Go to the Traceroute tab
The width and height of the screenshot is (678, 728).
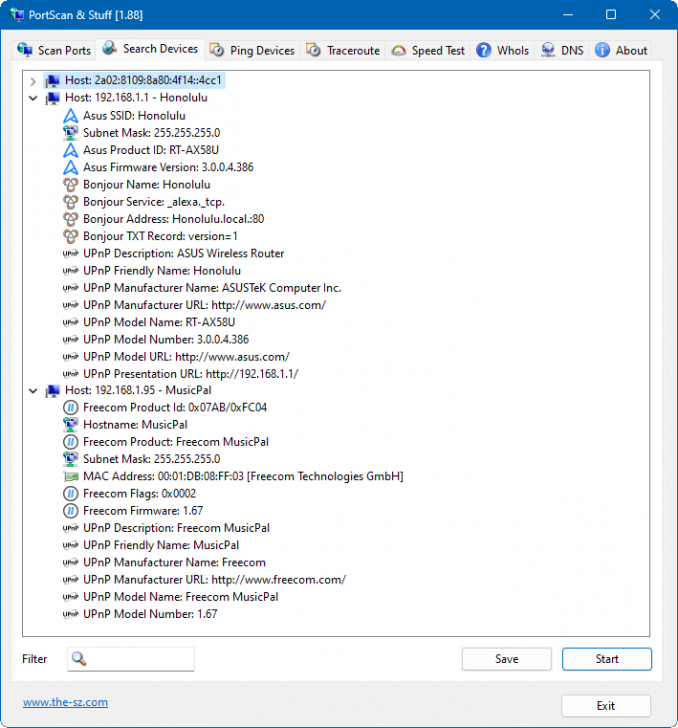point(343,50)
